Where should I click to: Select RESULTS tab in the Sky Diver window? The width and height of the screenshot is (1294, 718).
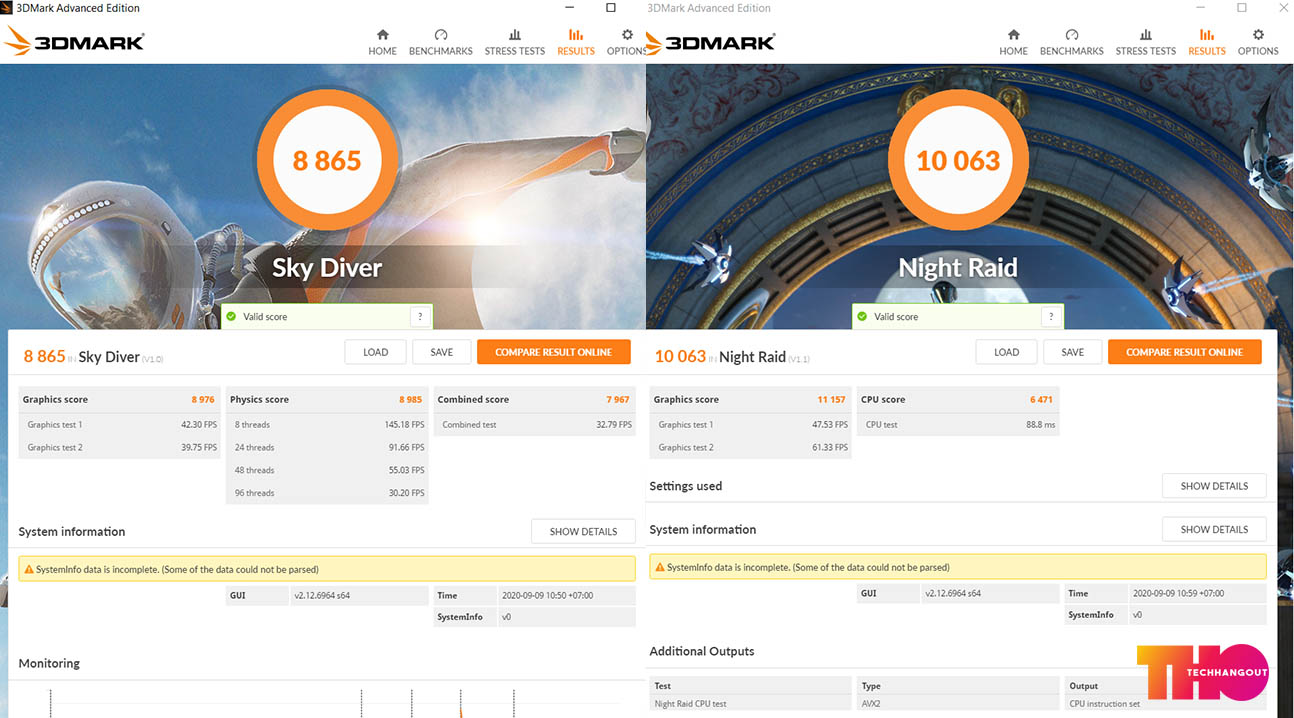pyautogui.click(x=576, y=42)
